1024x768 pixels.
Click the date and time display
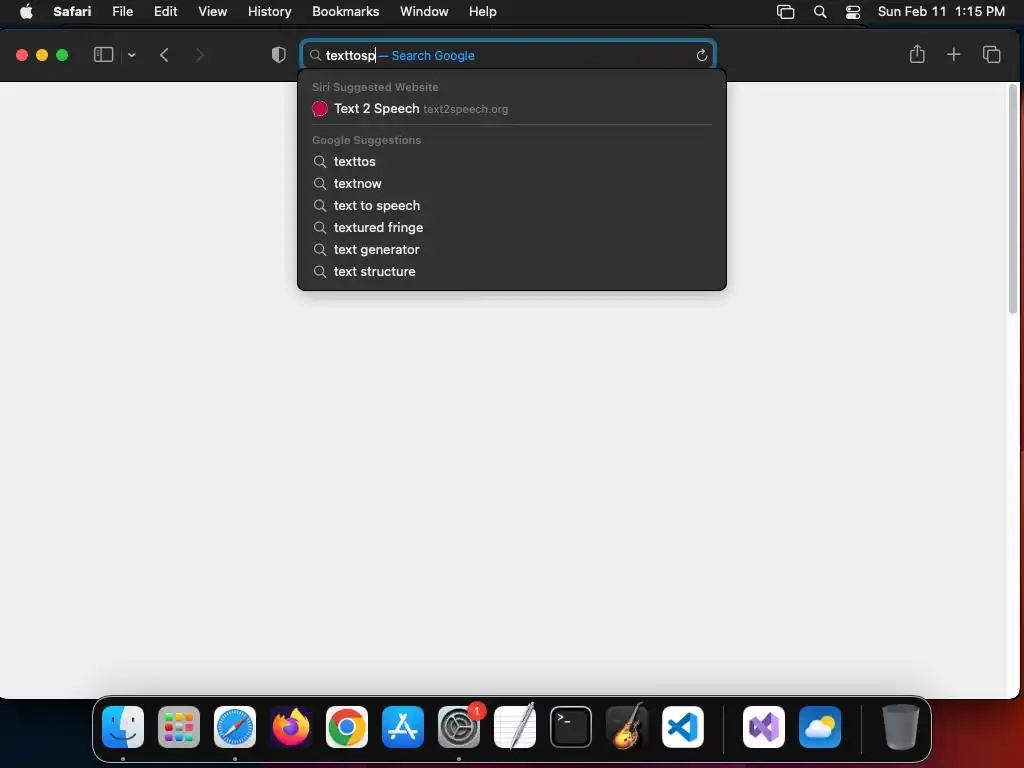pyautogui.click(x=941, y=12)
